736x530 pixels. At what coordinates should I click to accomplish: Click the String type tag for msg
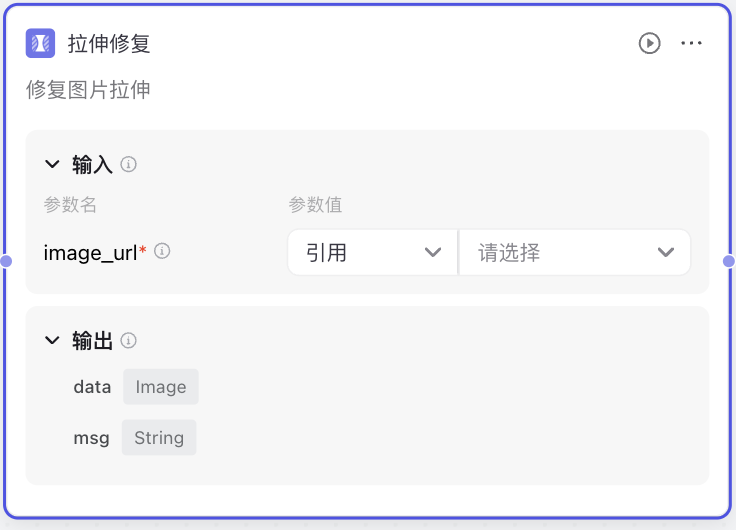pyautogui.click(x=159, y=438)
